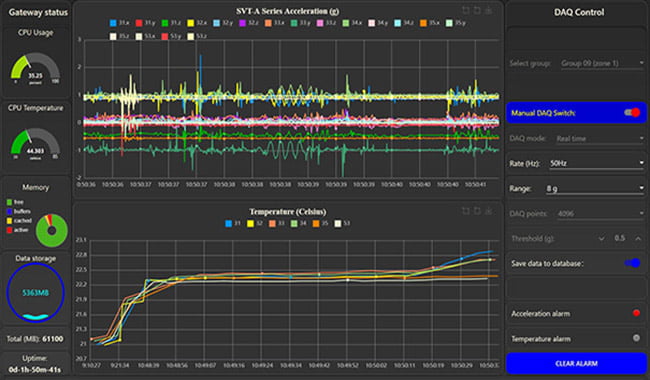Click the zoom icon on the Acceleration chart
Viewport: 650px width, 380px height.
coord(466,10)
